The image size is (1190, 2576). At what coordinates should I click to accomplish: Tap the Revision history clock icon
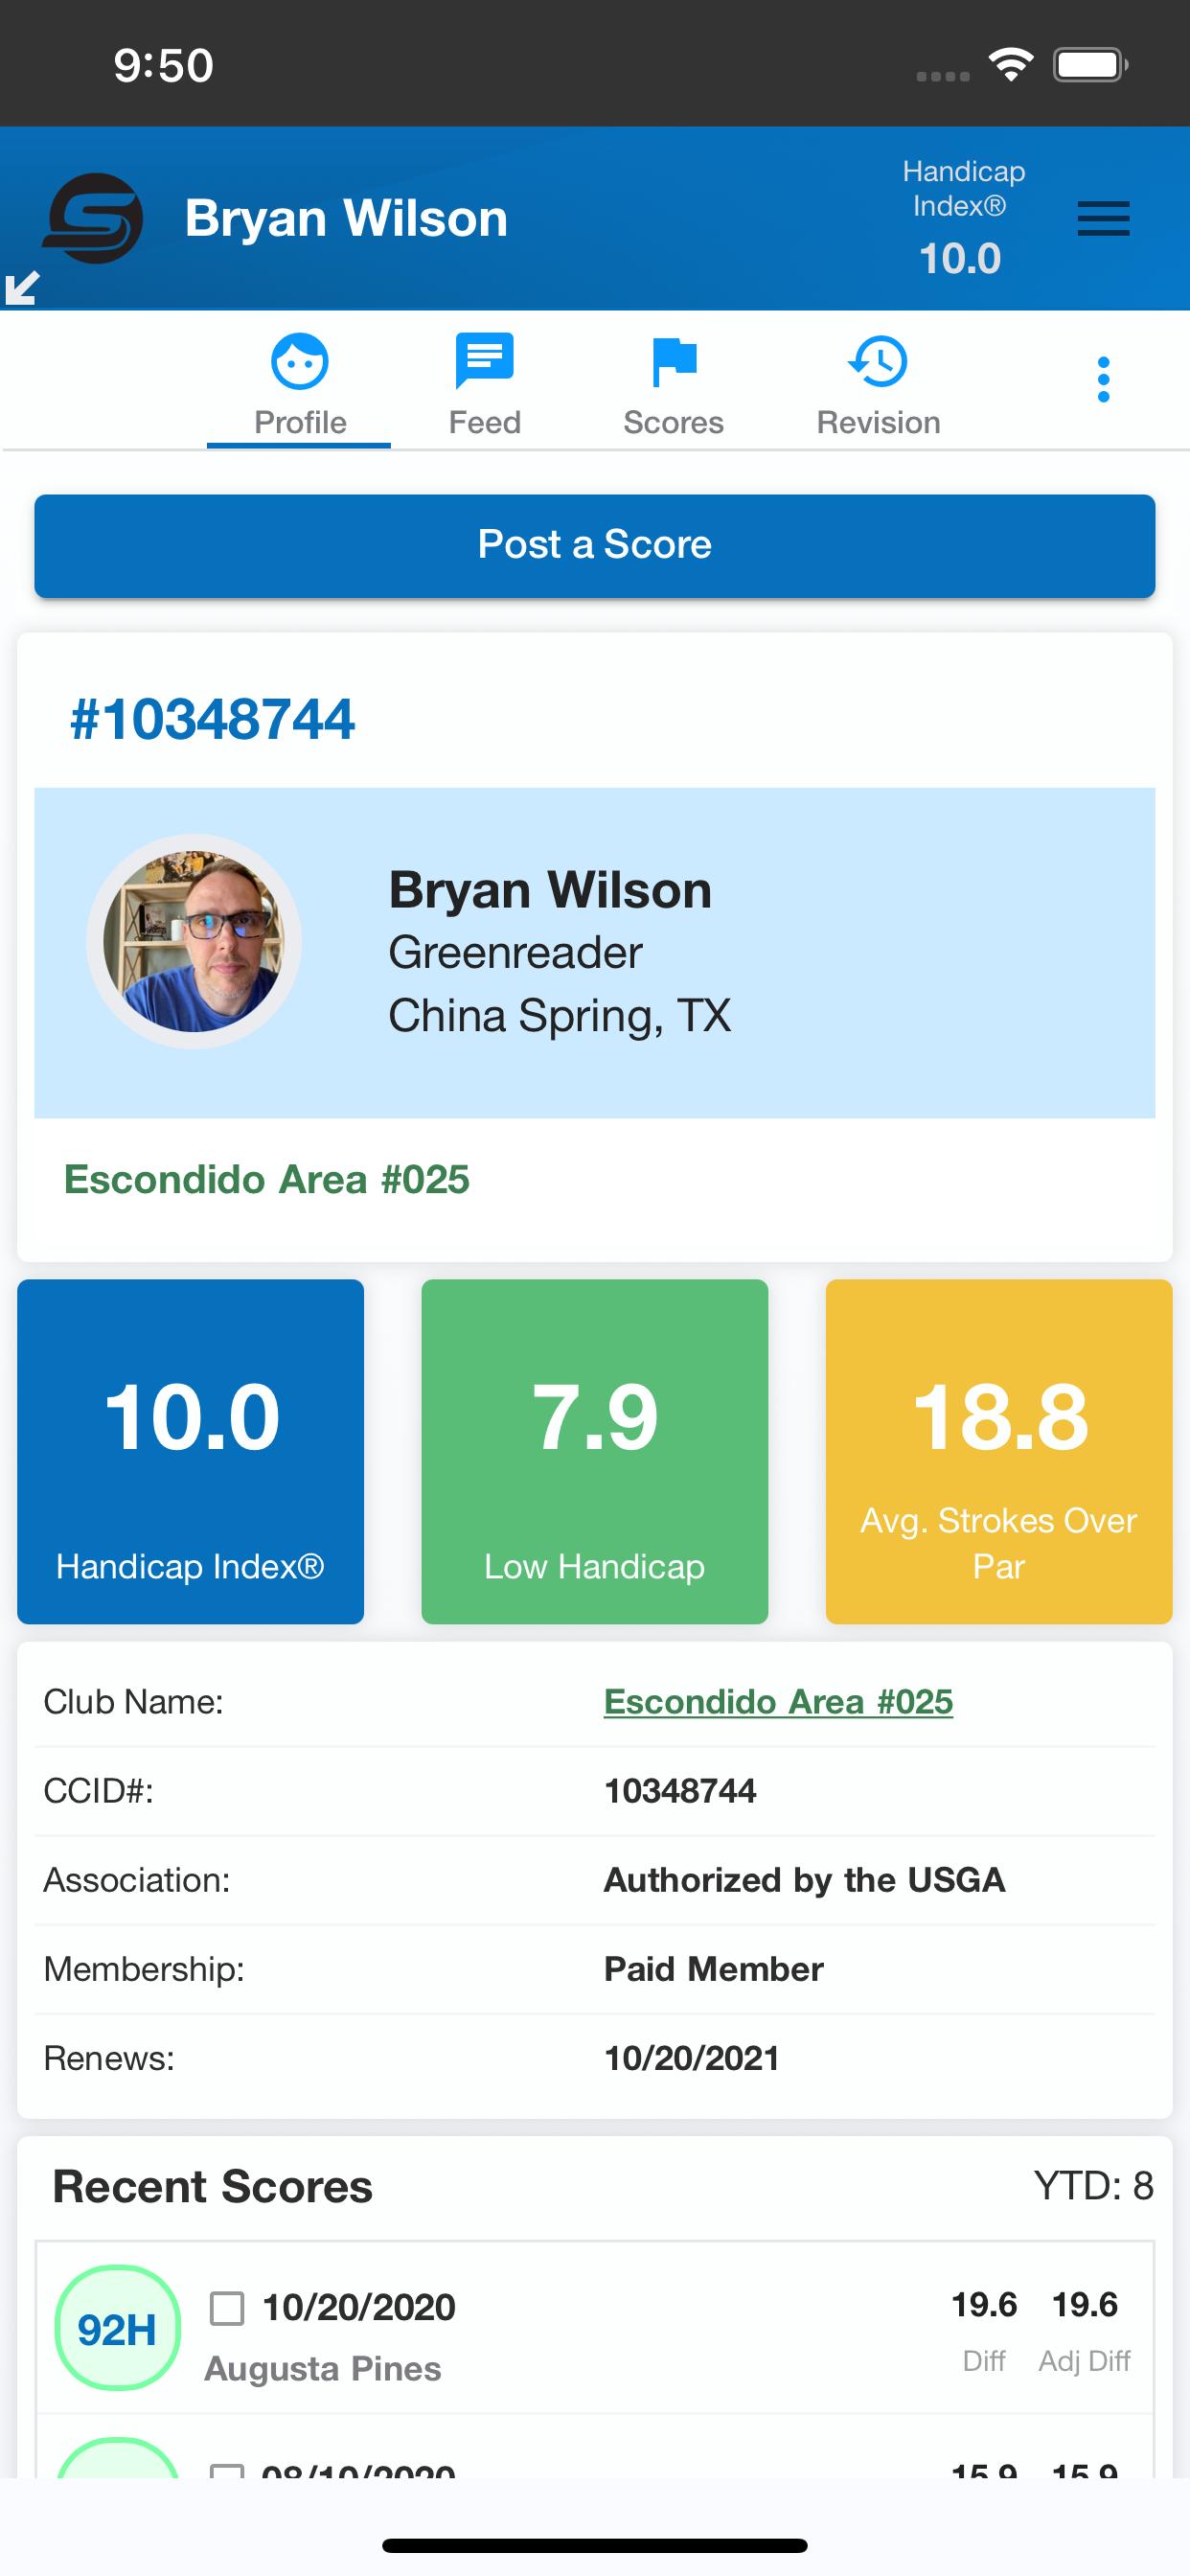878,361
